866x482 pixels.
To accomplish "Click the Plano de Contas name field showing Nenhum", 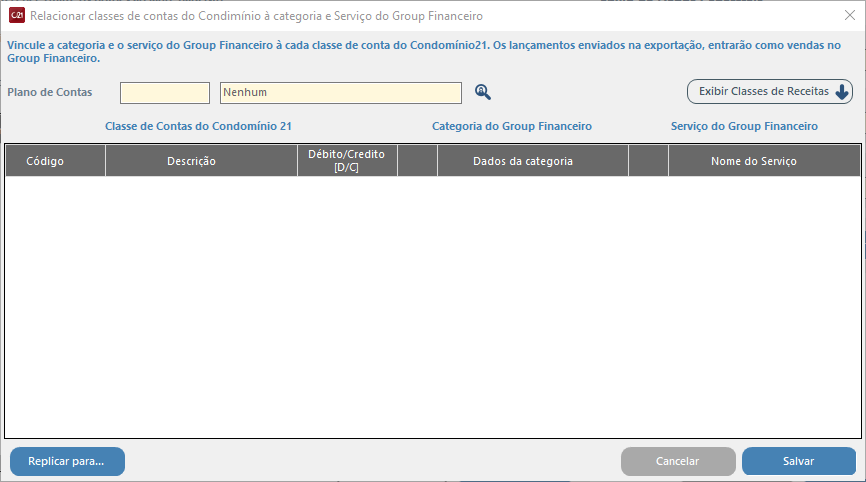I will coord(341,93).
